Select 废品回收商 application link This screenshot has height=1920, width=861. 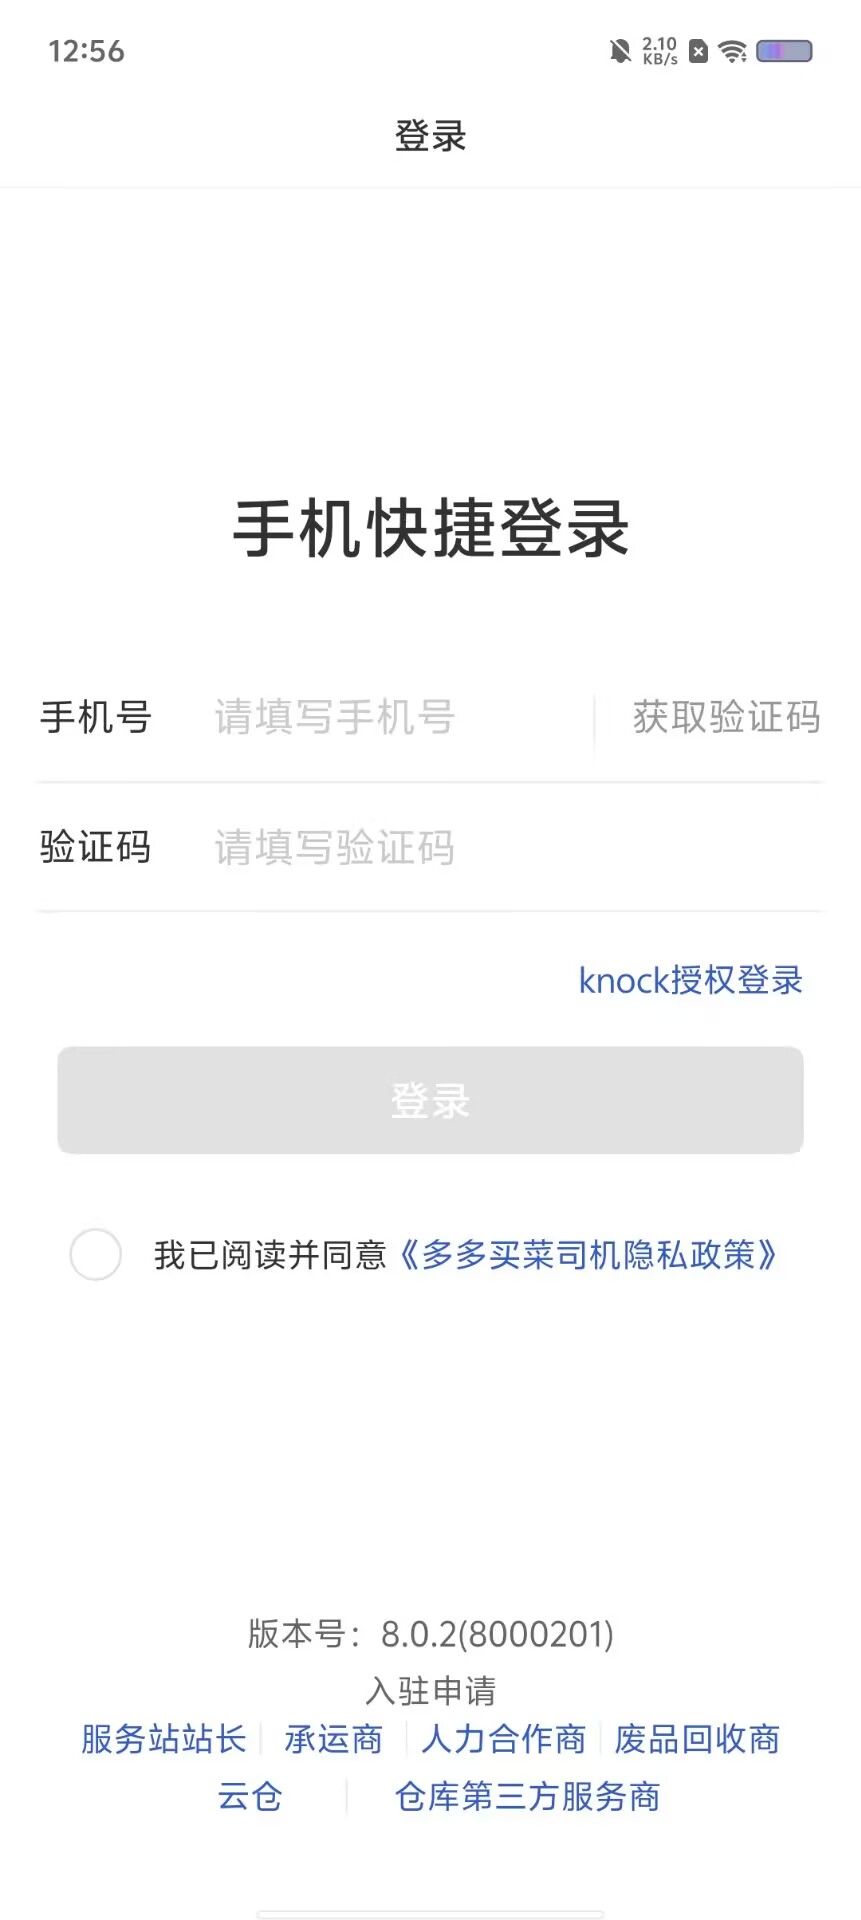(697, 1739)
